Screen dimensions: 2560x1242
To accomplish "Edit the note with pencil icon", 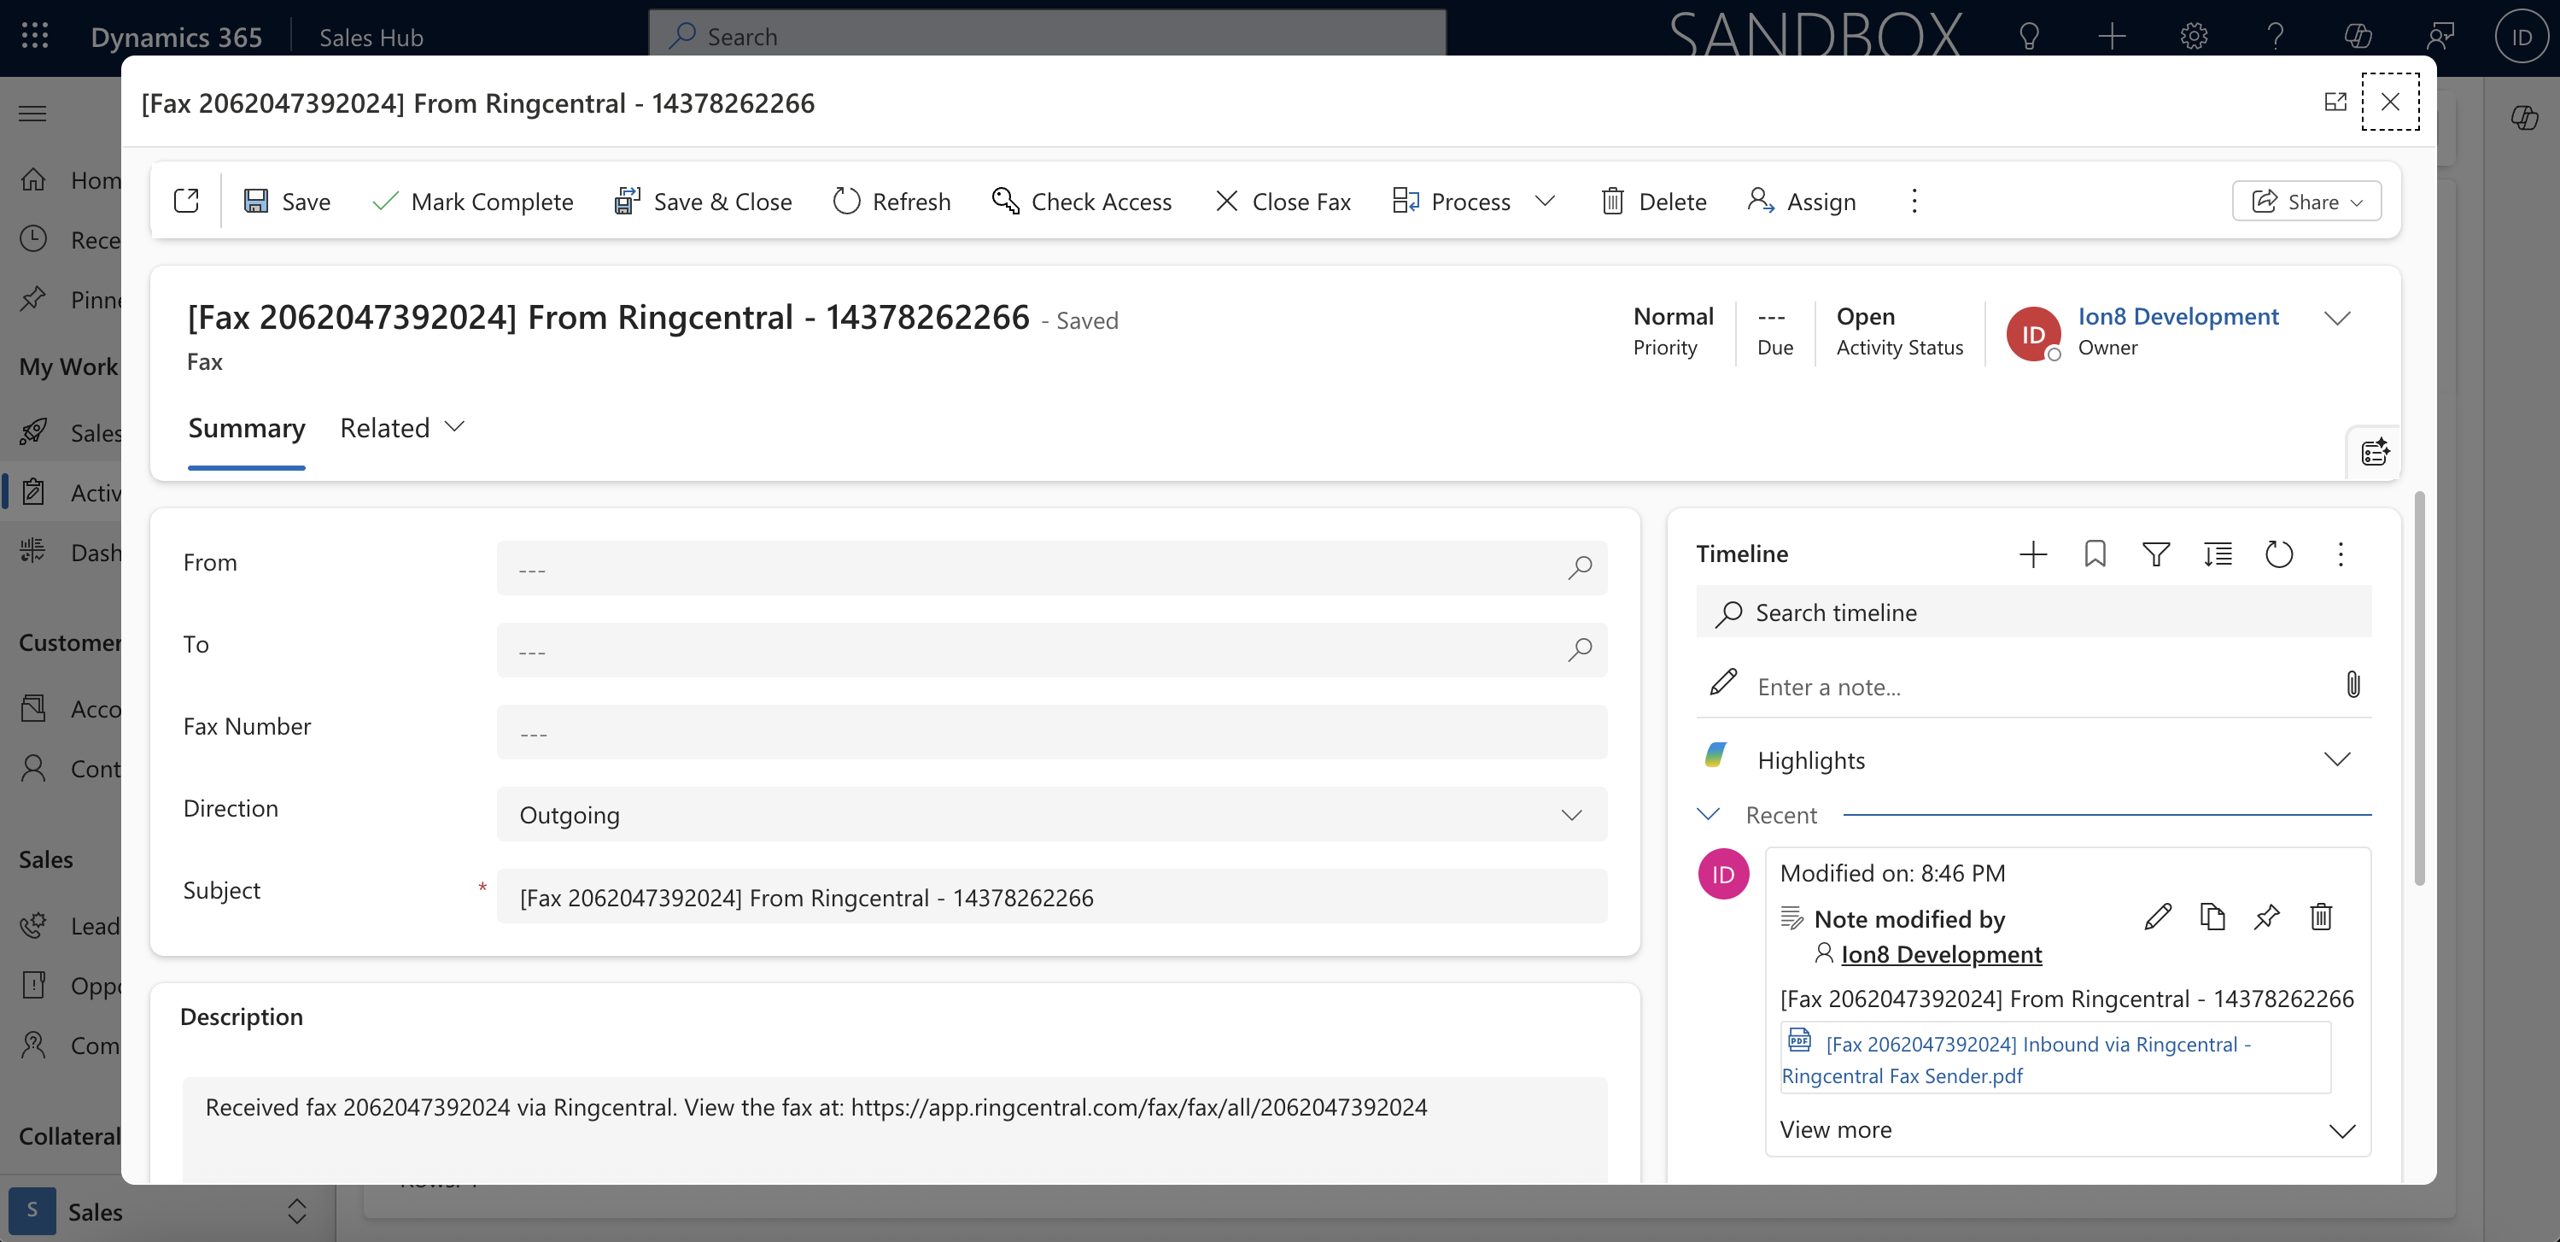I will click(x=2157, y=916).
